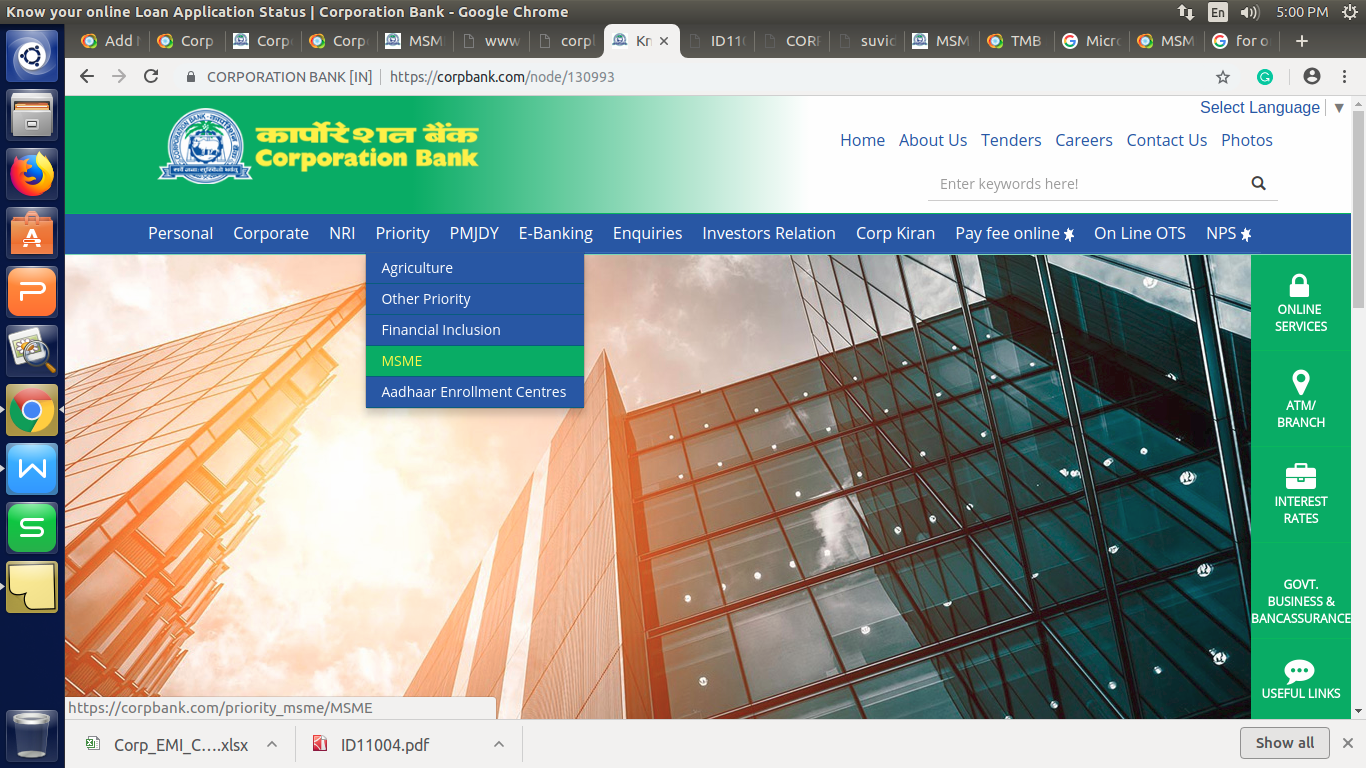The width and height of the screenshot is (1366, 768).
Task: Click Pay fee online menu item
Action: pyautogui.click(x=1014, y=233)
